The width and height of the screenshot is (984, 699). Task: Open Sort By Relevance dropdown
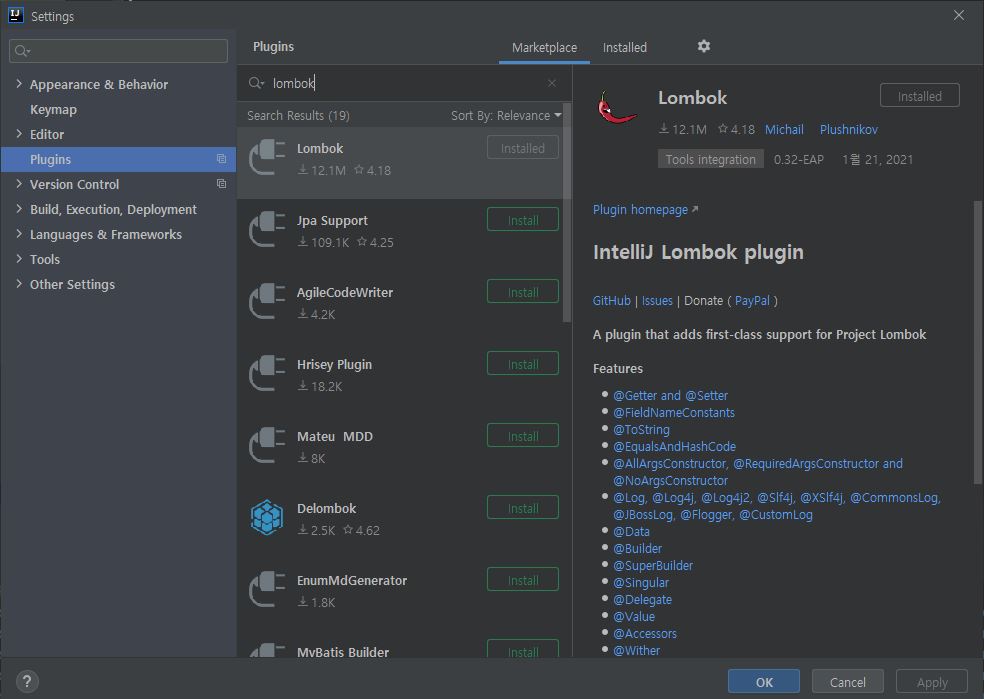[506, 116]
